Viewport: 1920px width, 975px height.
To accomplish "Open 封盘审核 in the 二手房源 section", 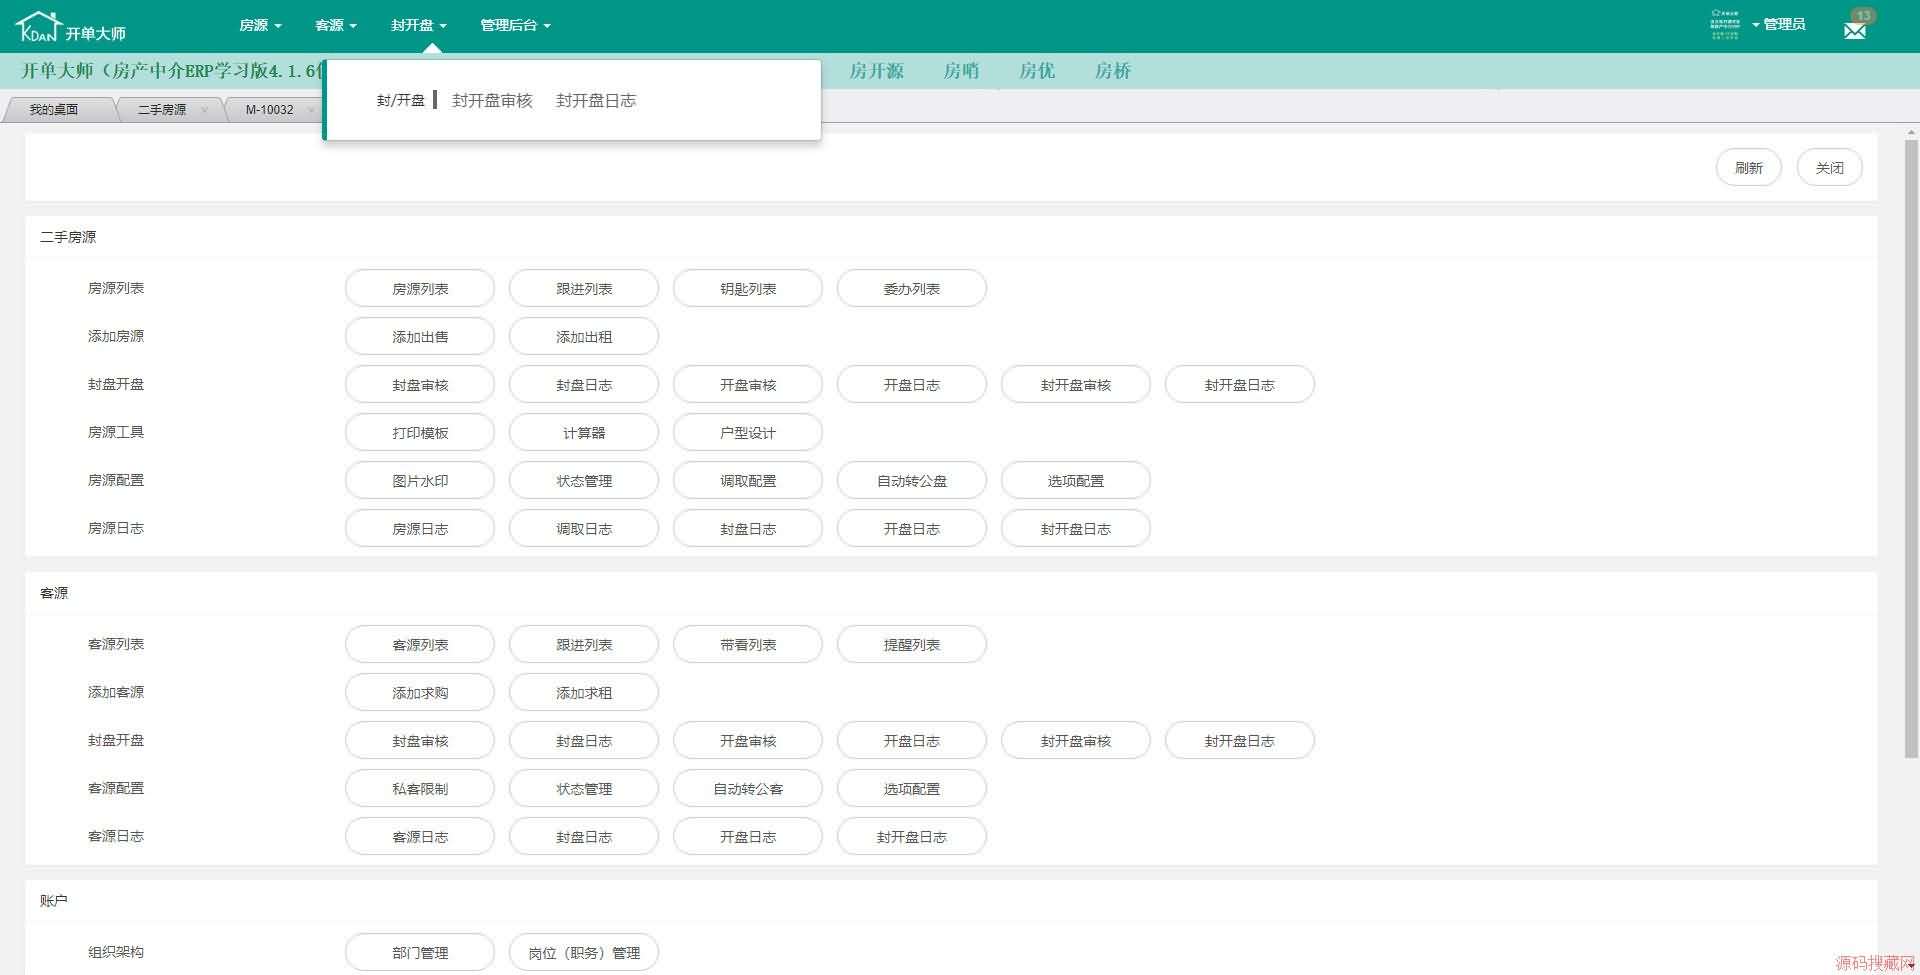I will pos(420,385).
